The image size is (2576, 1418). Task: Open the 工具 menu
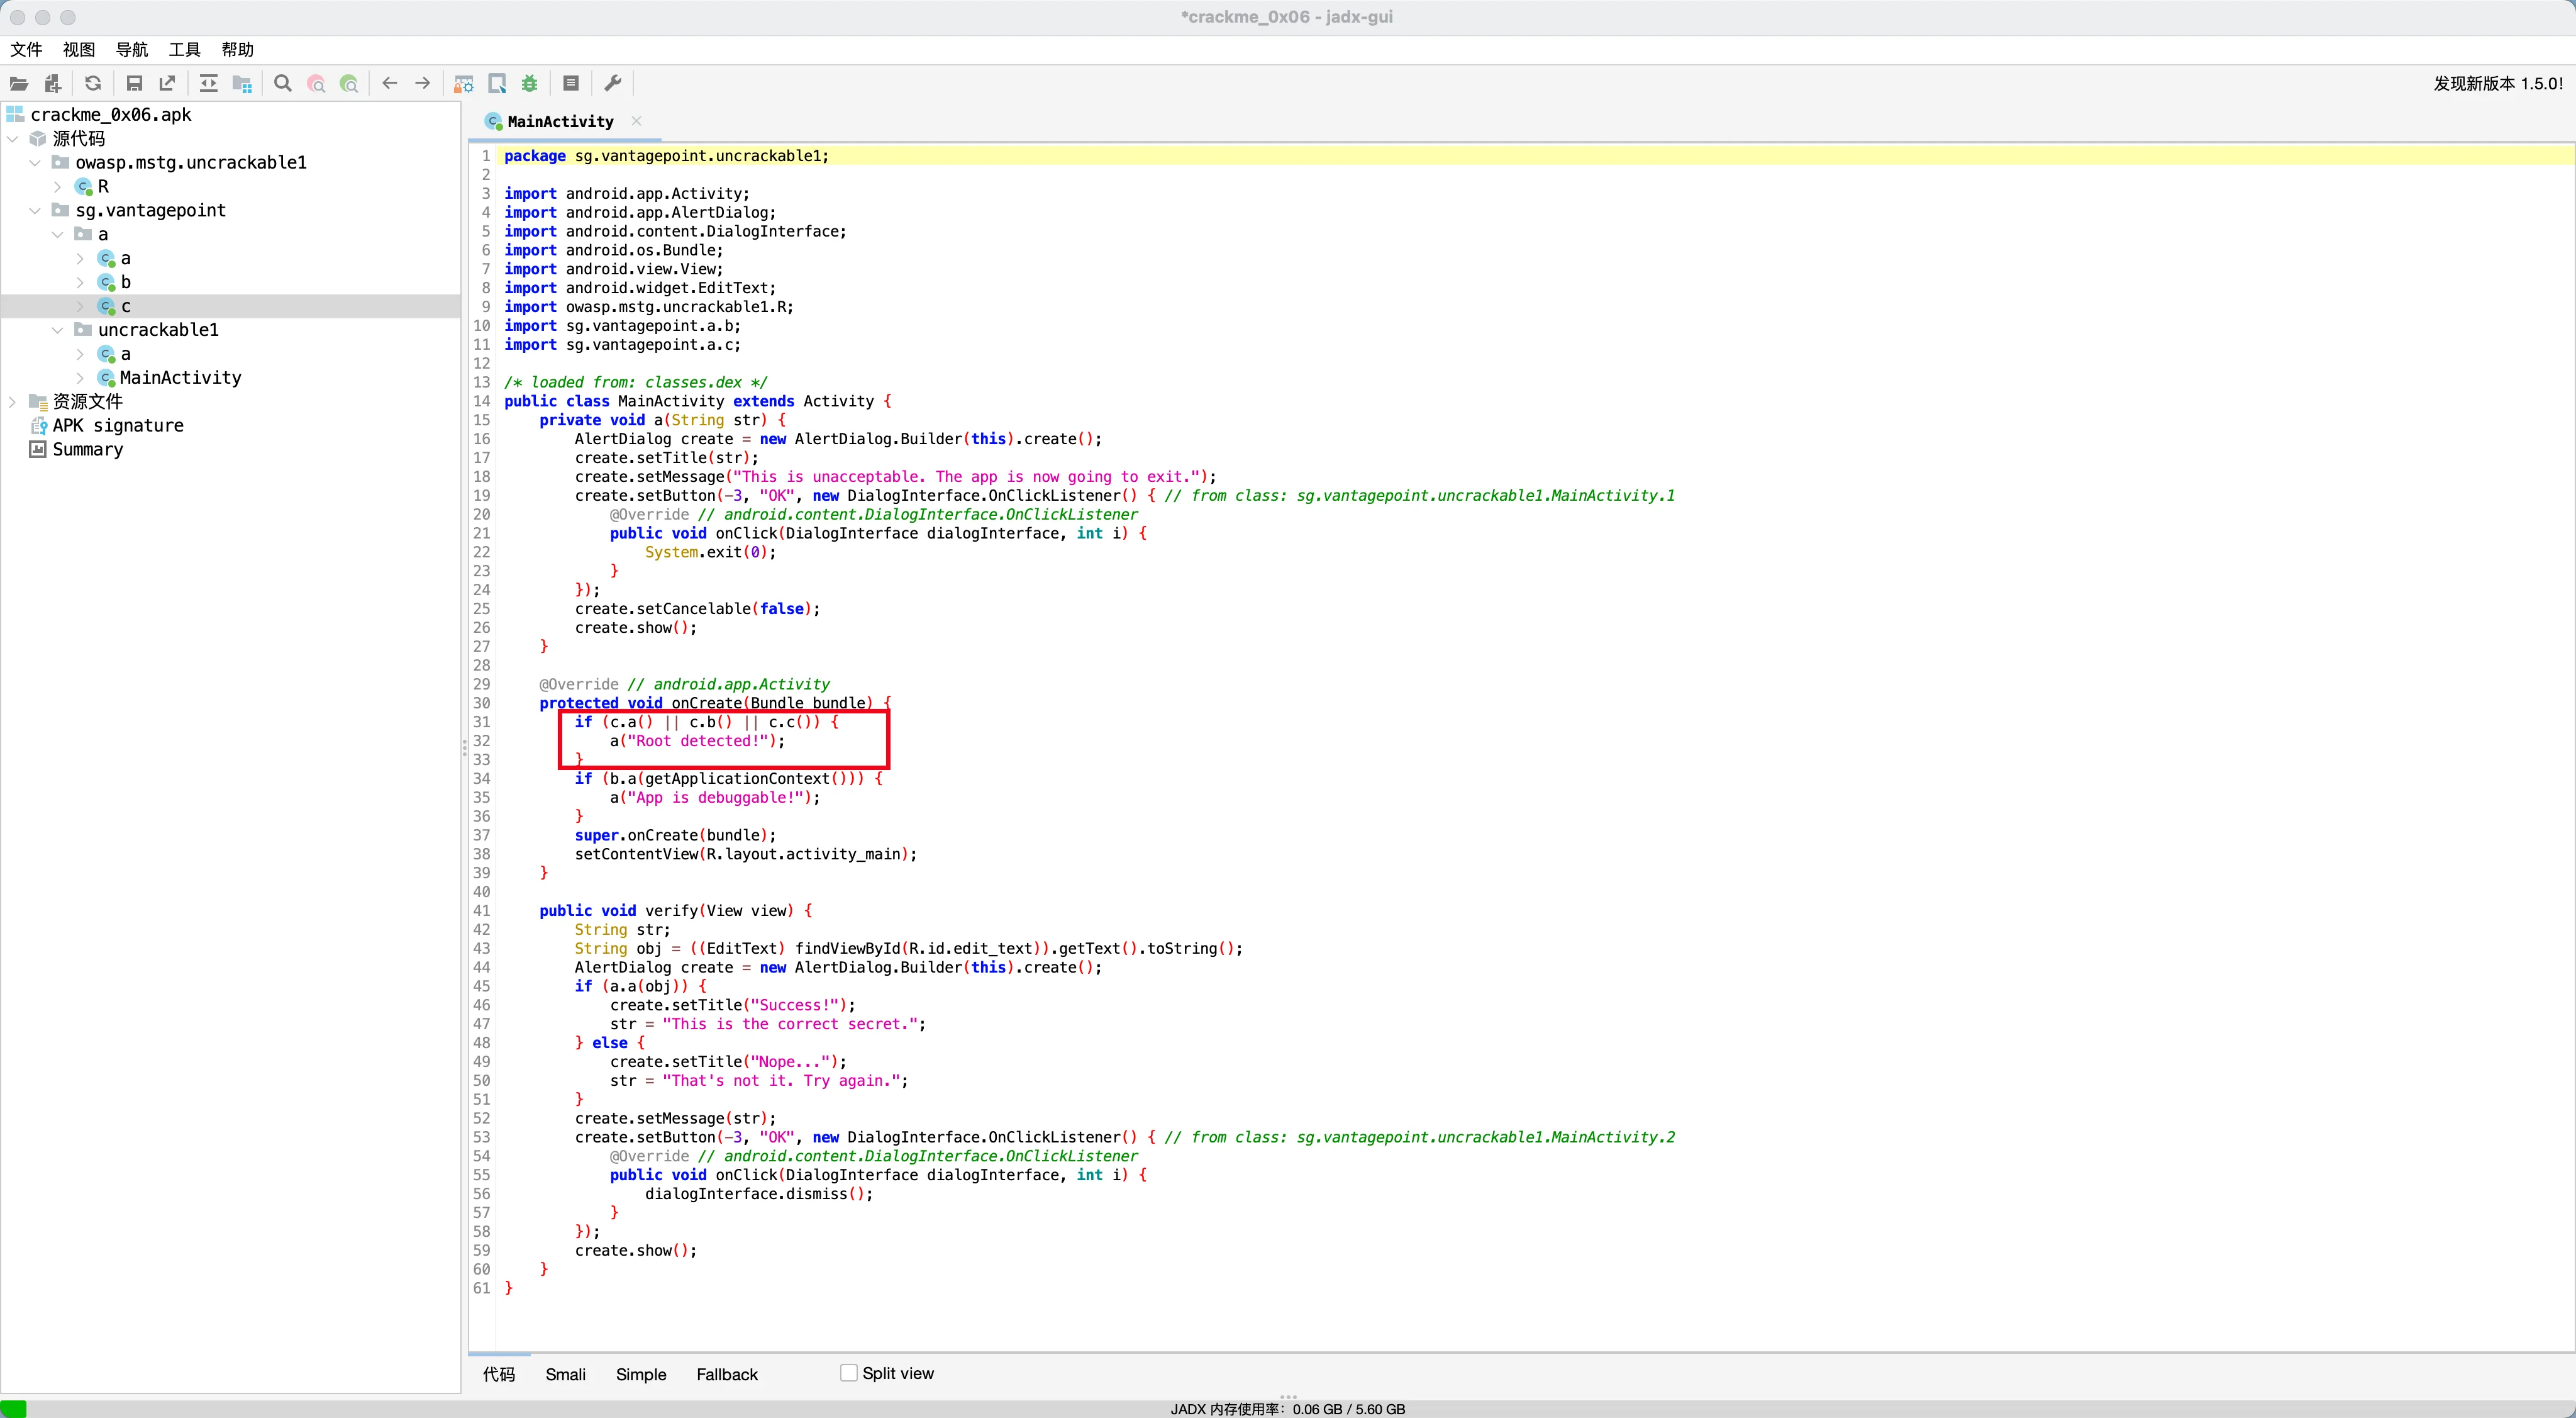[184, 49]
